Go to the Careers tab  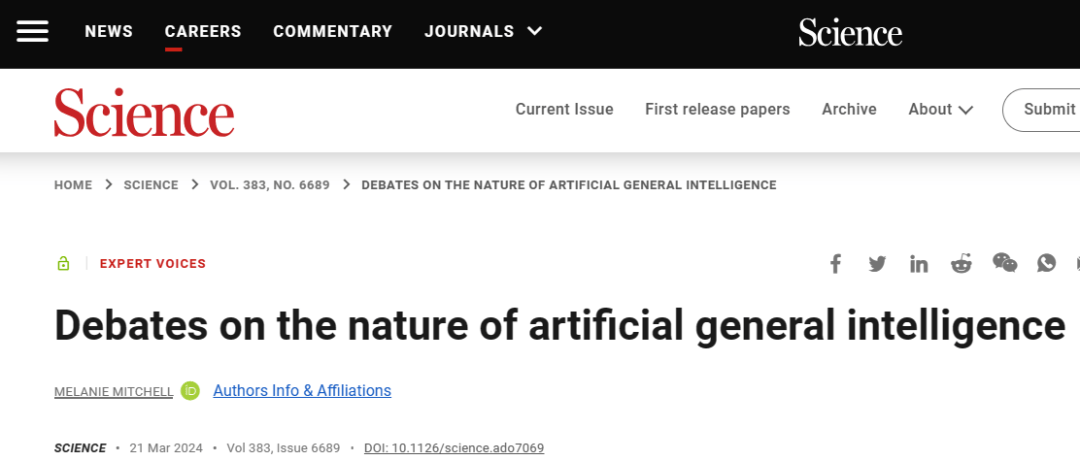tap(203, 31)
